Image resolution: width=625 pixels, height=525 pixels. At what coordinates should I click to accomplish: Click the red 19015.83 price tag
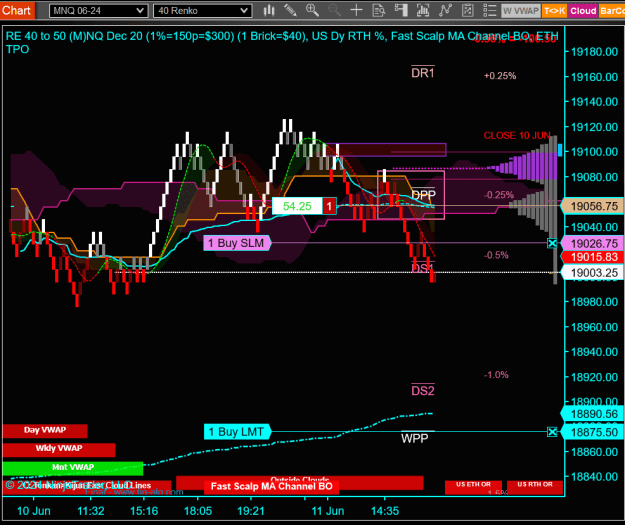tap(593, 257)
